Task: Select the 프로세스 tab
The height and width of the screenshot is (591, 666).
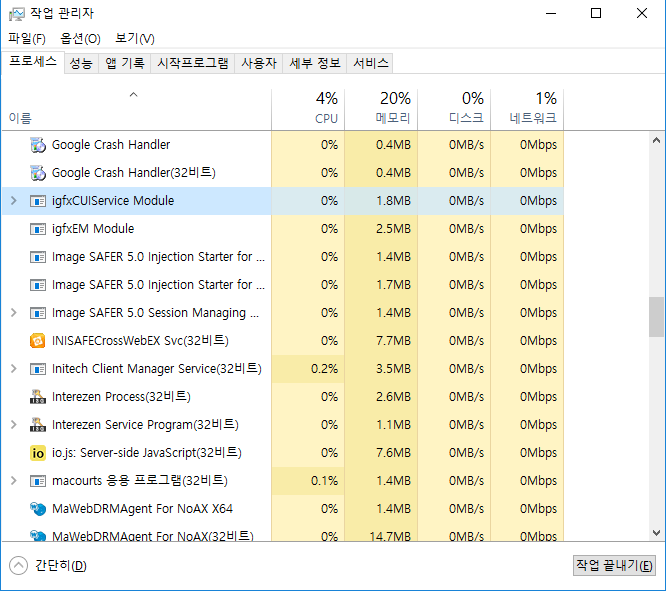Action: click(x=33, y=62)
